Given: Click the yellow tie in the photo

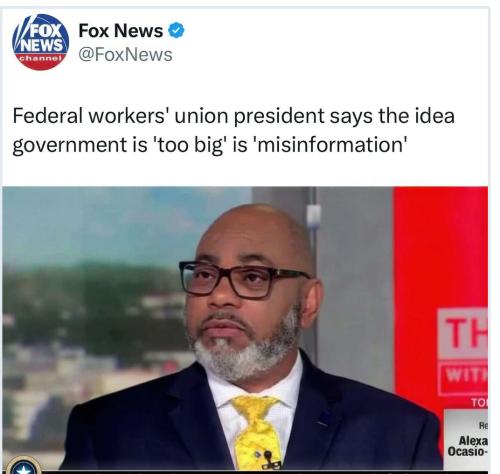Looking at the screenshot, I should click(x=257, y=432).
